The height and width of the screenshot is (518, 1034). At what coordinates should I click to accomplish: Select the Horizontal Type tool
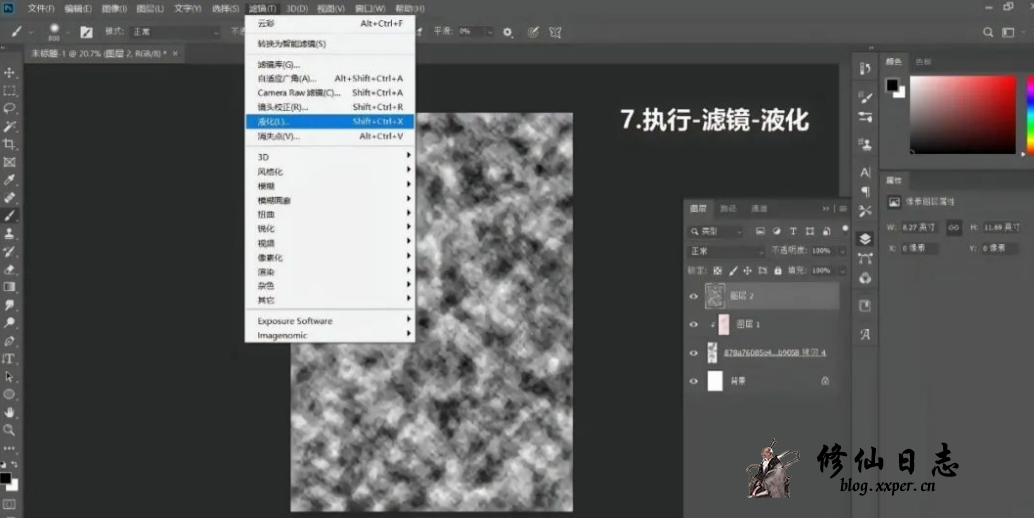[10, 358]
